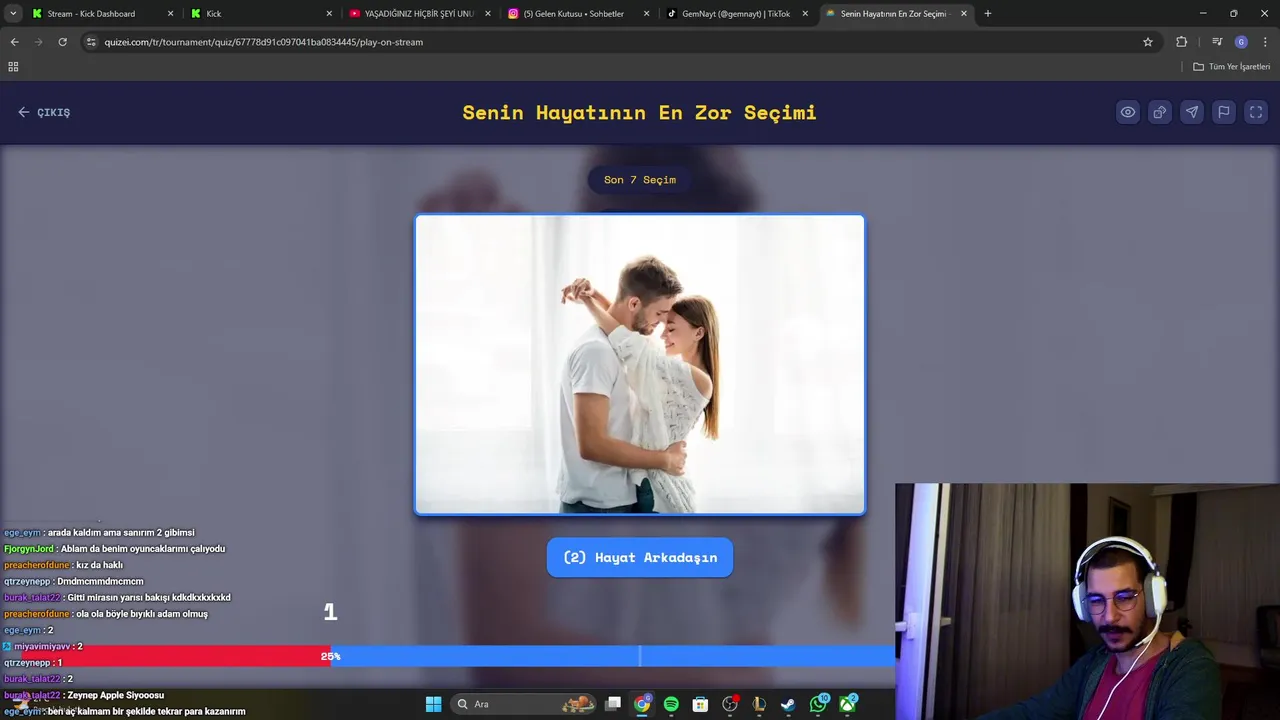1280x720 pixels.
Task: Switch to the GemNayt TikTok tab
Action: coord(736,14)
